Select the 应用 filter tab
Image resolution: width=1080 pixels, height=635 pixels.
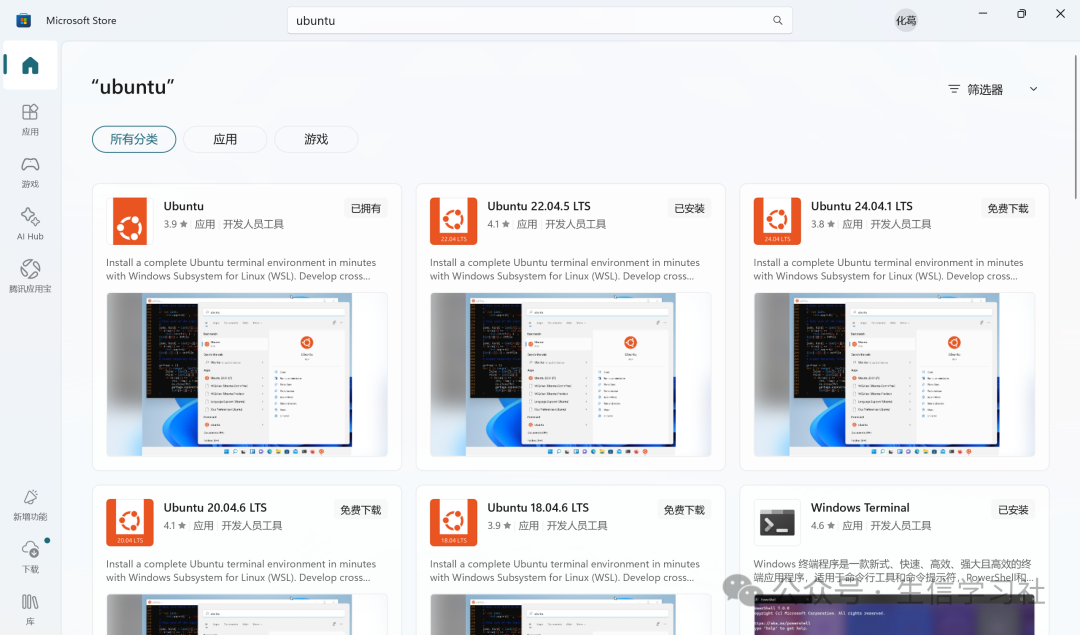[225, 139]
